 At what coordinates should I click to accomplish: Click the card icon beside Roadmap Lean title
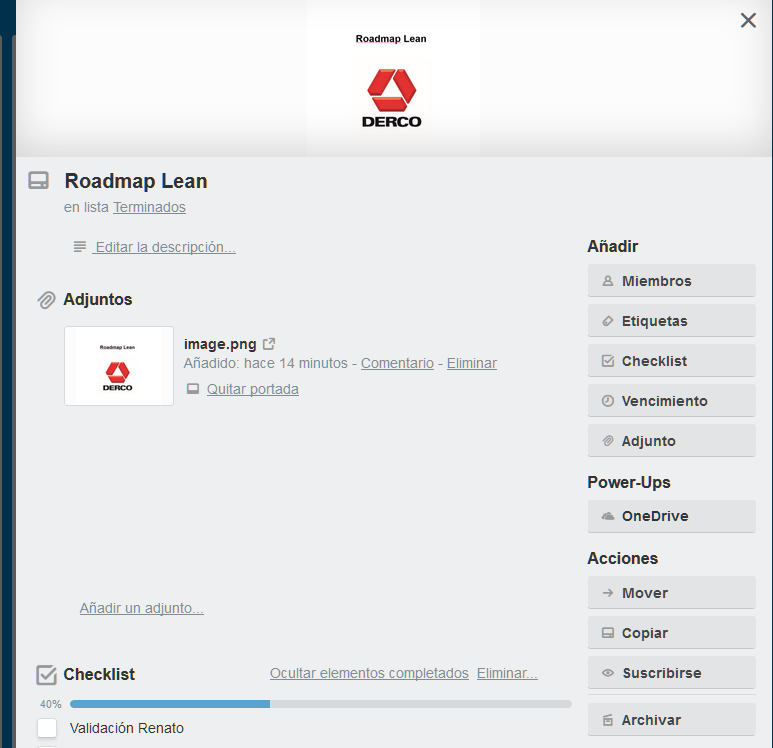click(38, 180)
